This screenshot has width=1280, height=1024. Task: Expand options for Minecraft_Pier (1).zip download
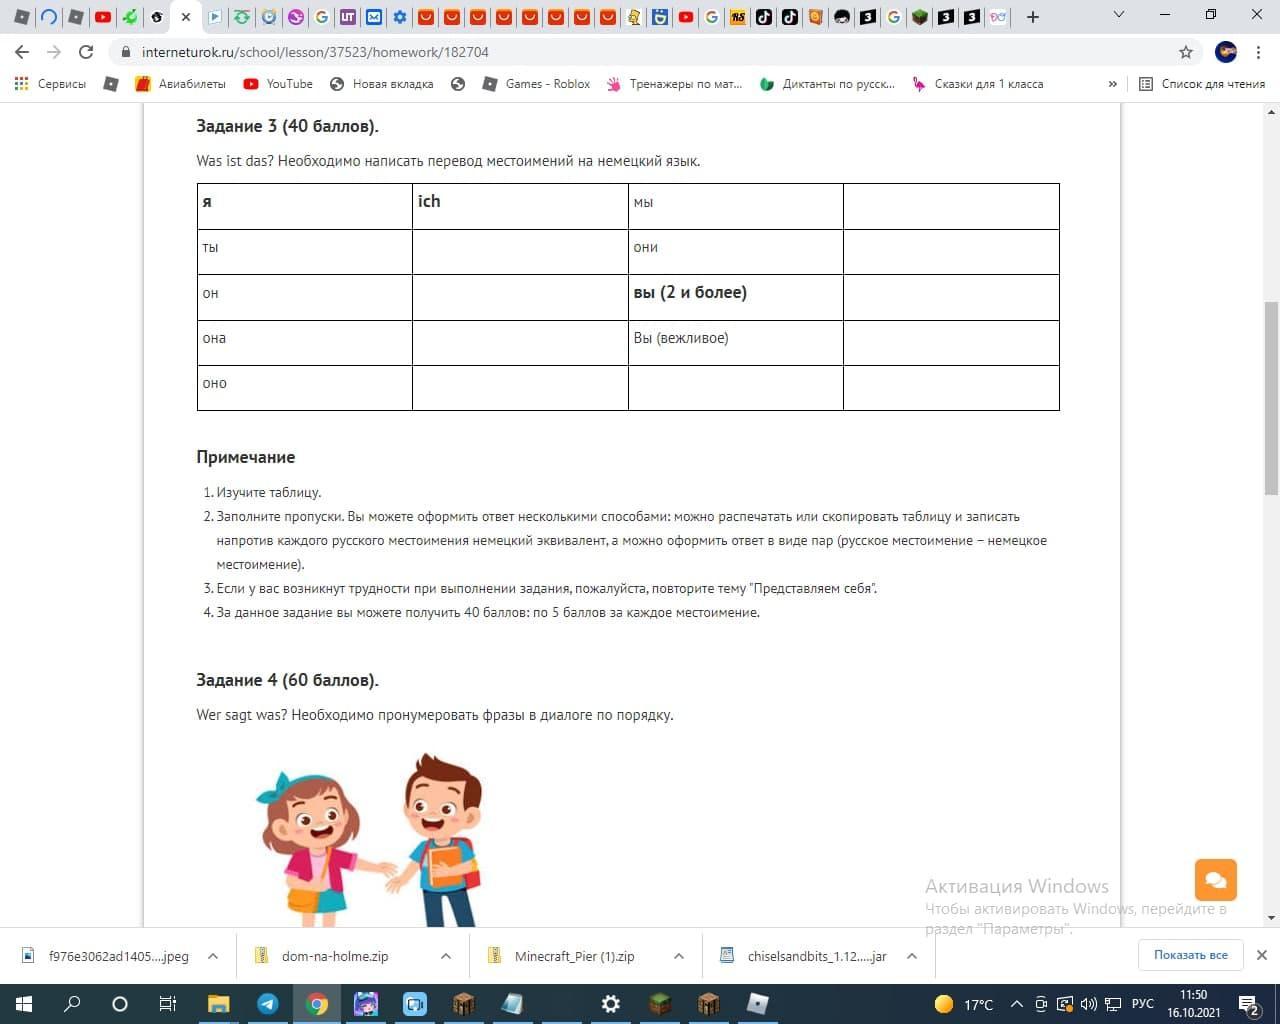pos(679,956)
